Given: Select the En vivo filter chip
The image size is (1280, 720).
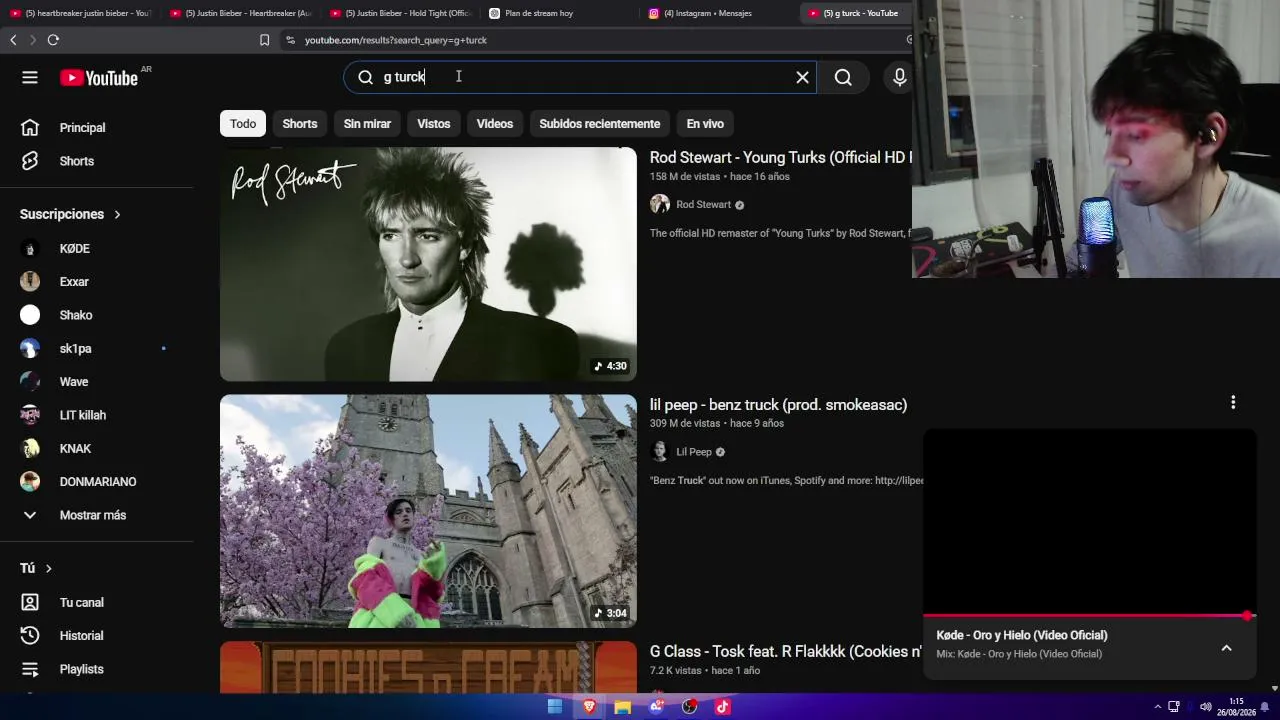Looking at the screenshot, I should coord(705,124).
